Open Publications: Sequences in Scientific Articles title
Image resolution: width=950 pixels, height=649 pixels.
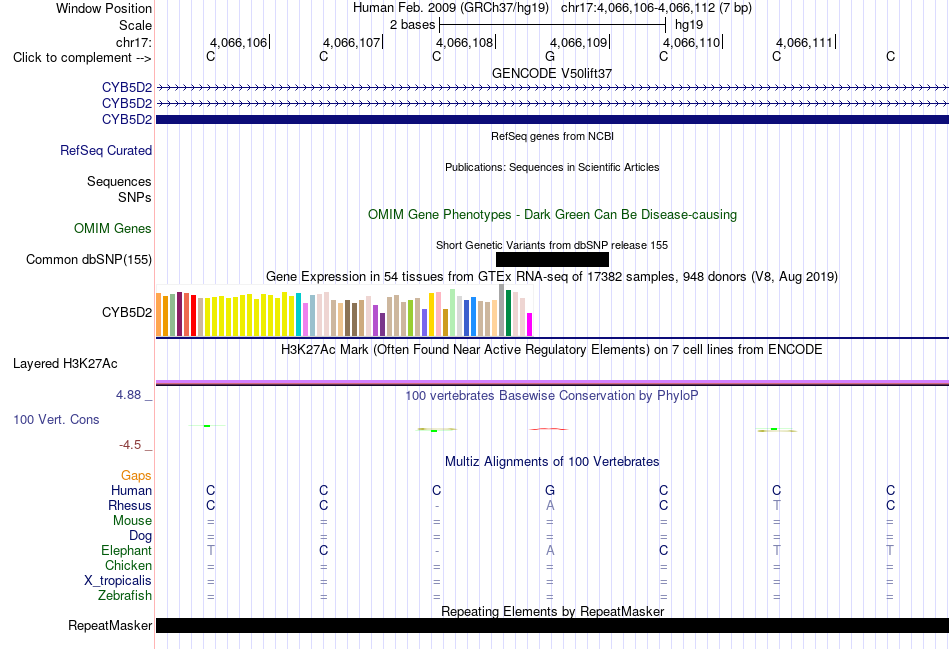point(552,167)
